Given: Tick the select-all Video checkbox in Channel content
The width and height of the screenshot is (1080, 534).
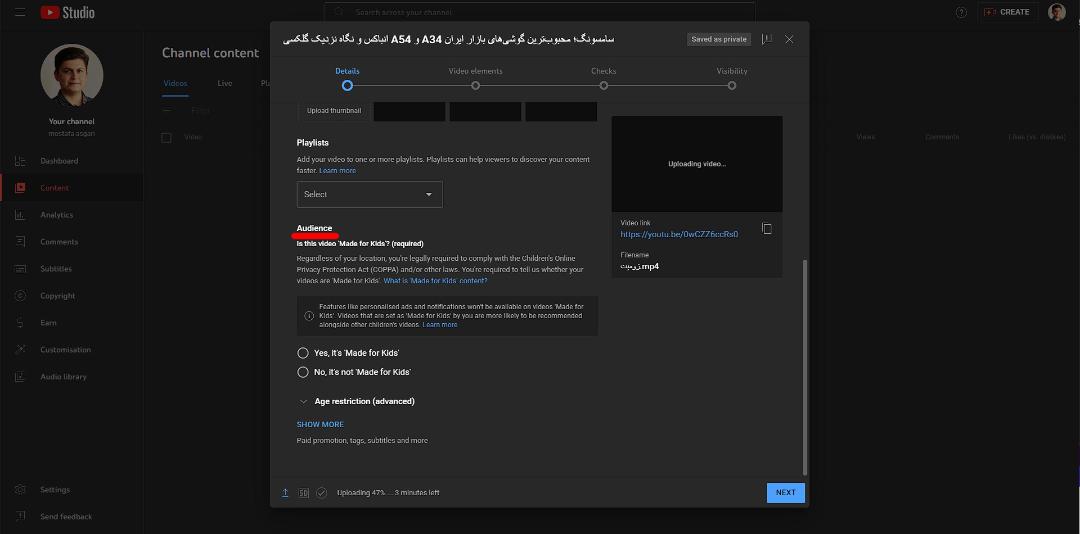Looking at the screenshot, I should (166, 137).
